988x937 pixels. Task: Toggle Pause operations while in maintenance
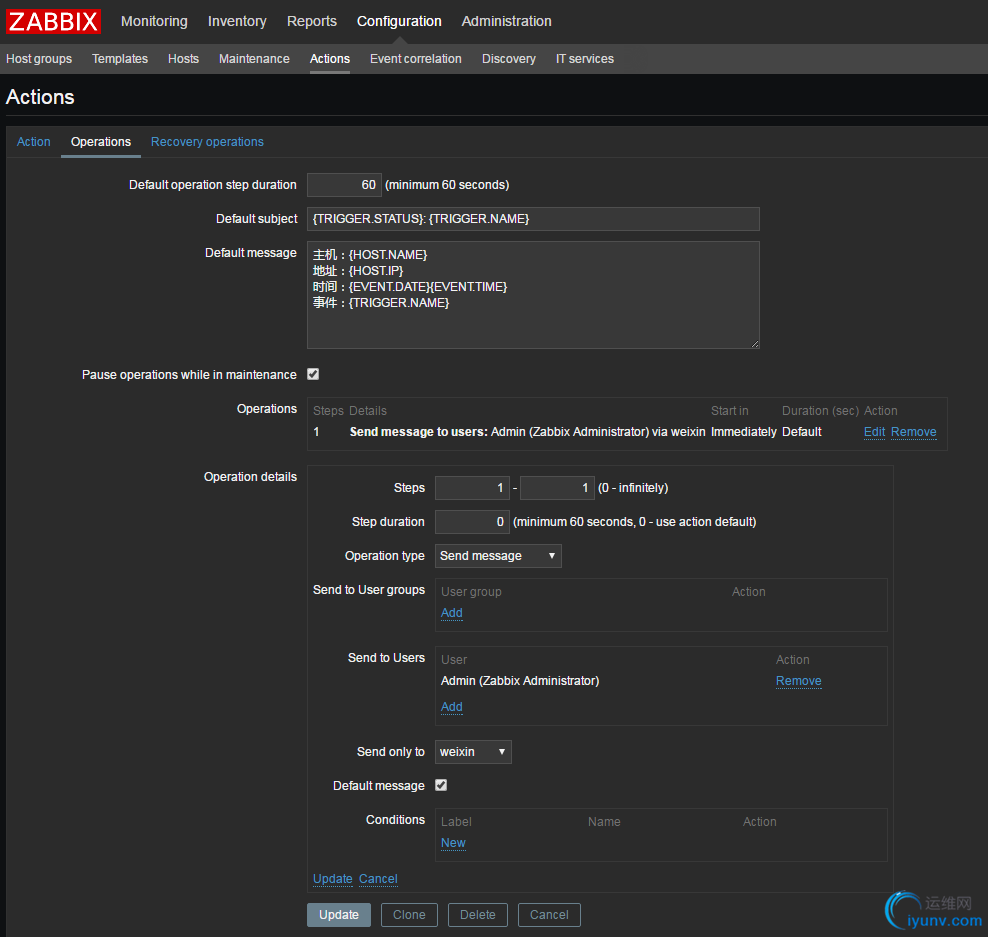(x=313, y=374)
